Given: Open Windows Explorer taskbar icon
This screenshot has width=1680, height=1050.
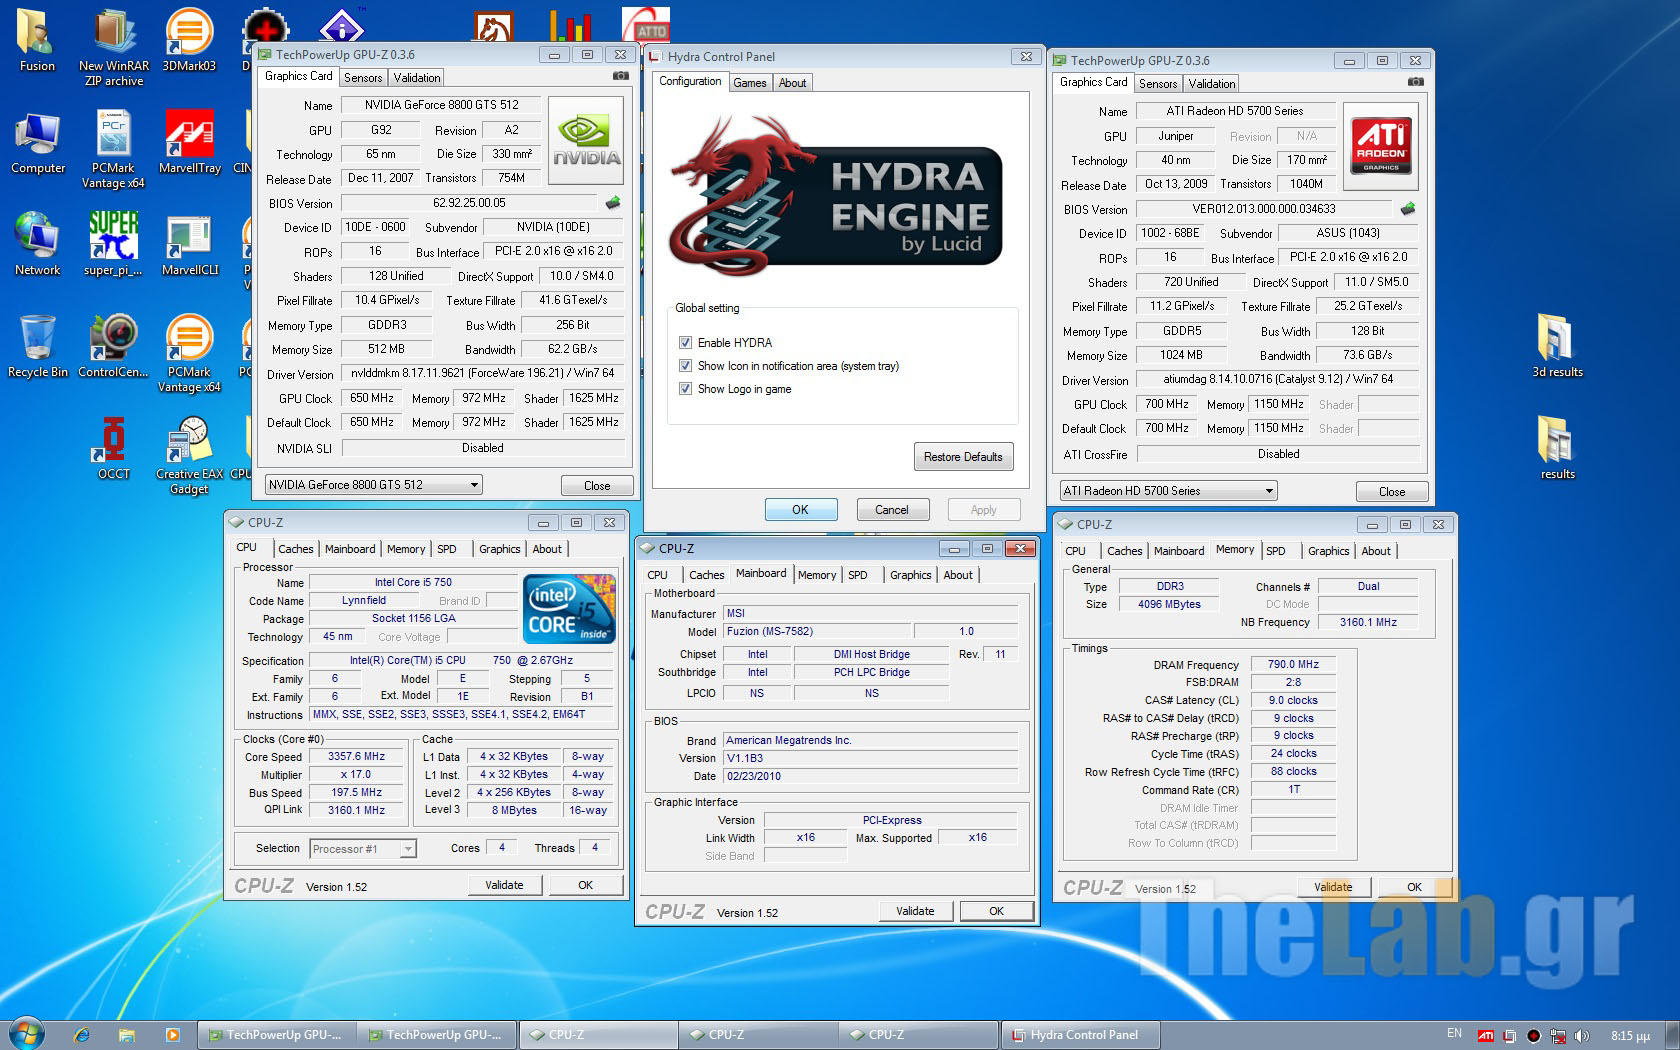Looking at the screenshot, I should tap(126, 1035).
